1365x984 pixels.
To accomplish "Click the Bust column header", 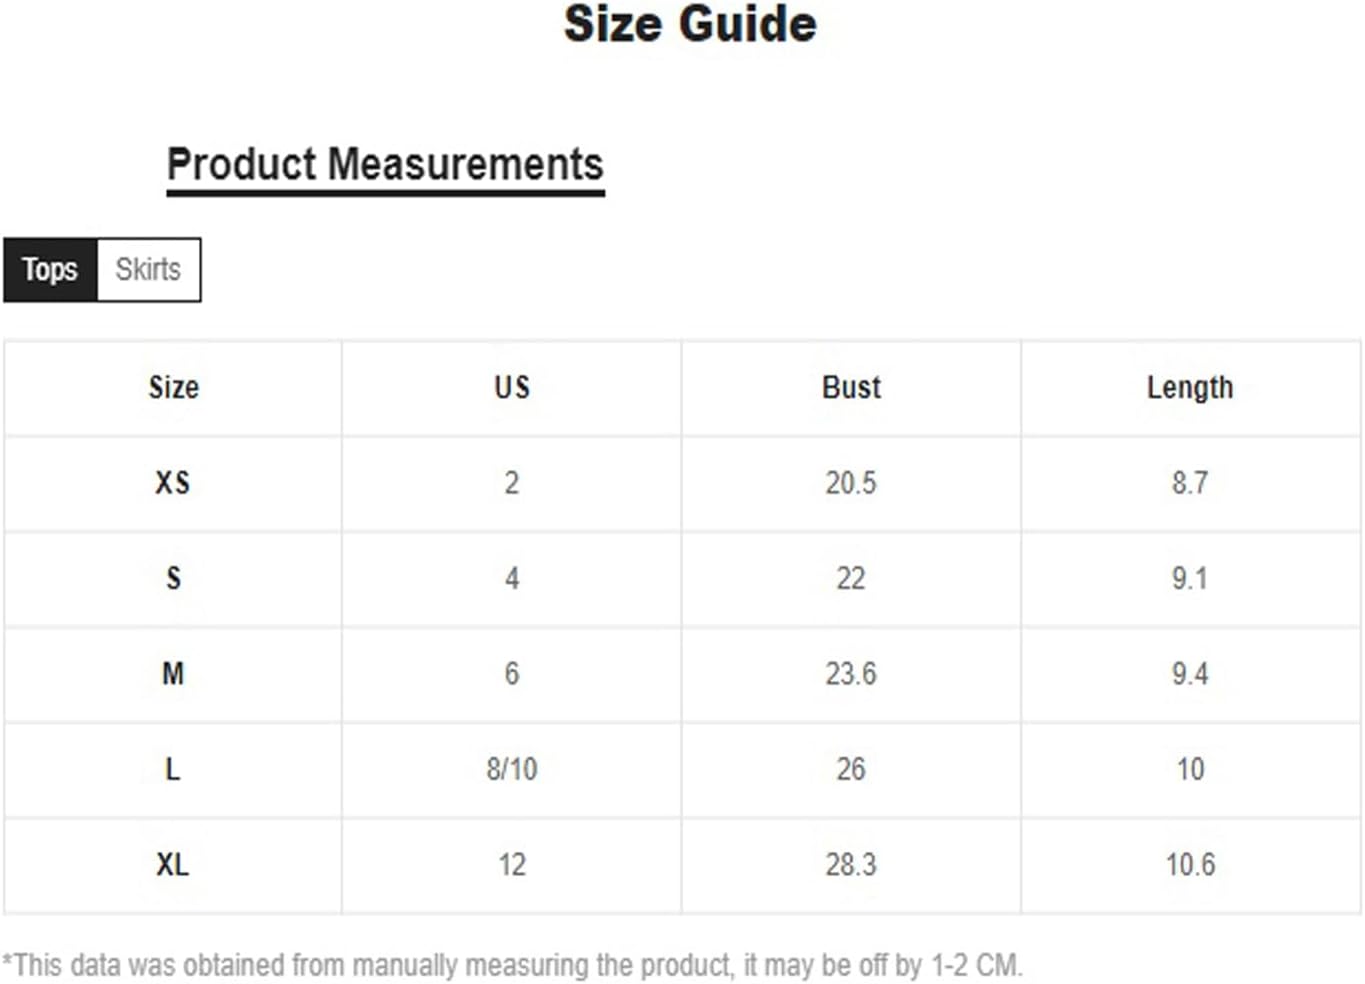I will tap(851, 387).
